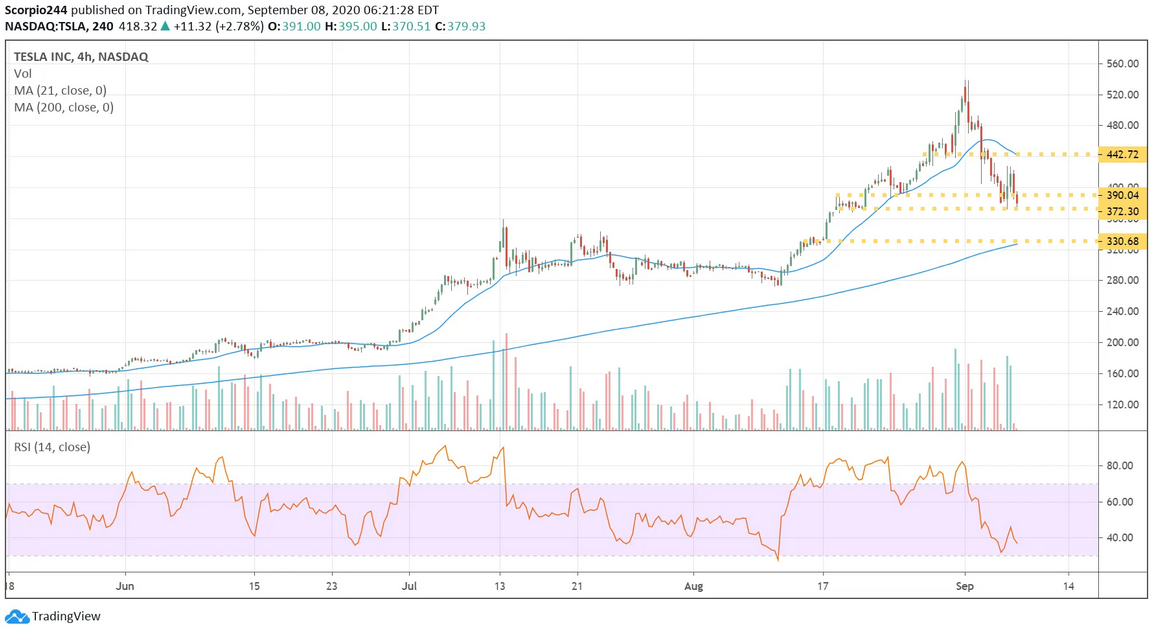The width and height of the screenshot is (1153, 627).
Task: Select the MA (200, close, 0) legend
Action: click(64, 107)
